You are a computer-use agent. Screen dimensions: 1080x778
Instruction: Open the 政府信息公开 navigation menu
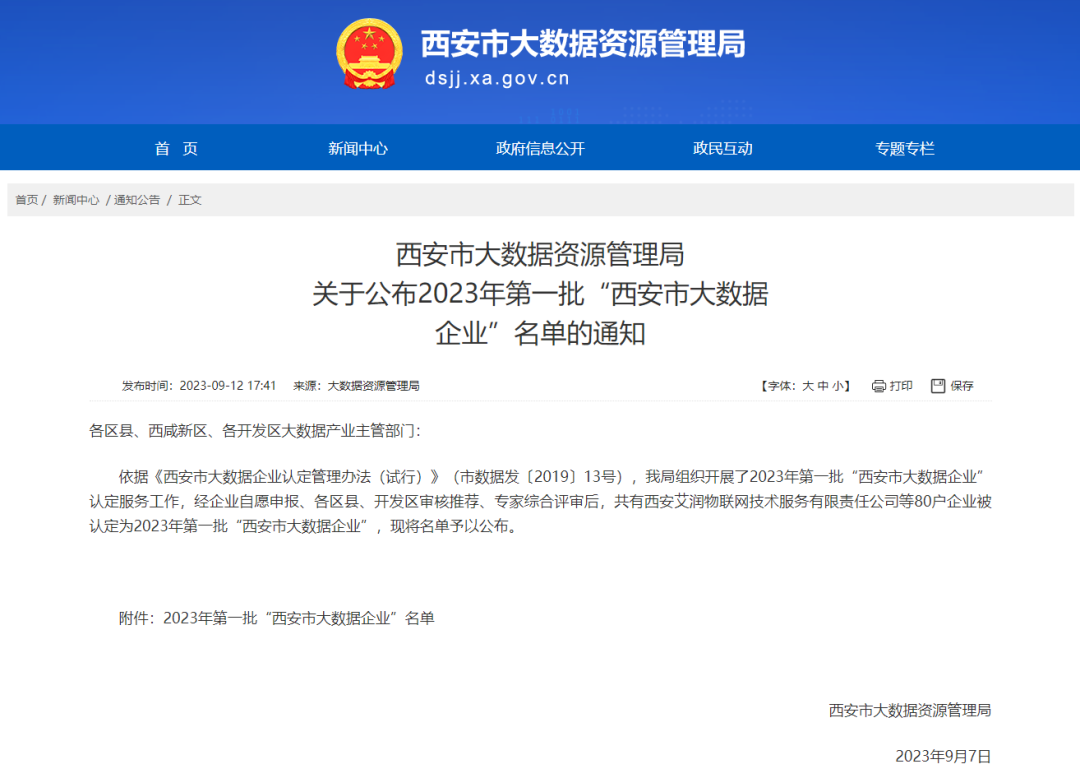pyautogui.click(x=540, y=148)
